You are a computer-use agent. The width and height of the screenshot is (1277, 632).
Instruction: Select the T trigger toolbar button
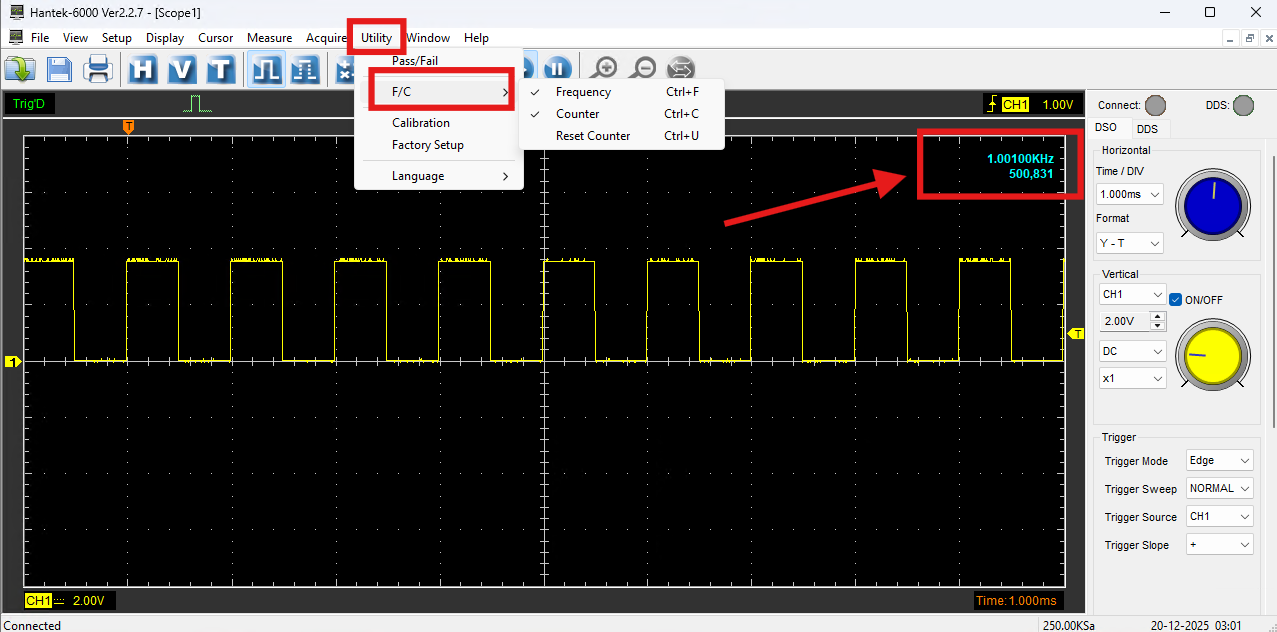pyautogui.click(x=220, y=69)
